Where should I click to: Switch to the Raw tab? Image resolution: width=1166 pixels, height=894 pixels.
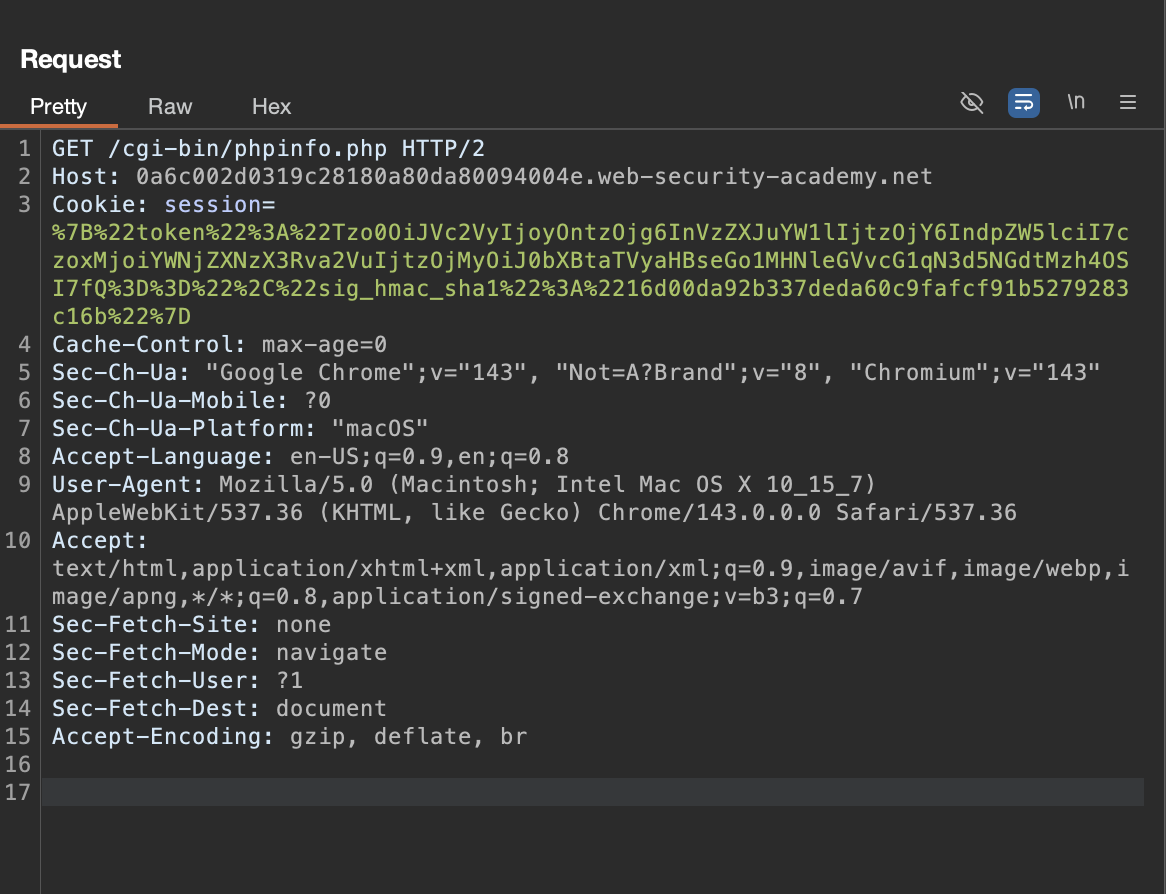(170, 106)
